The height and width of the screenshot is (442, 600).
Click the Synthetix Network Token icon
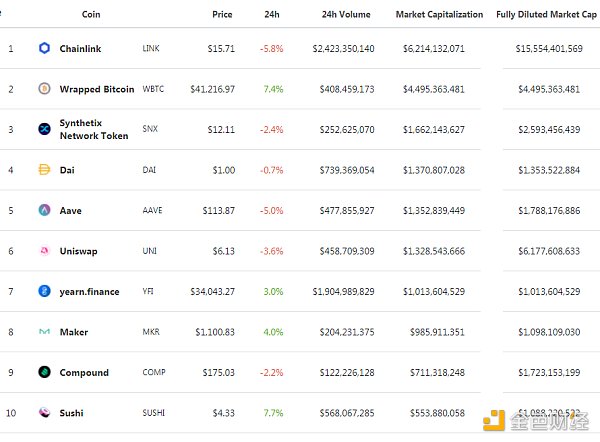tap(44, 129)
